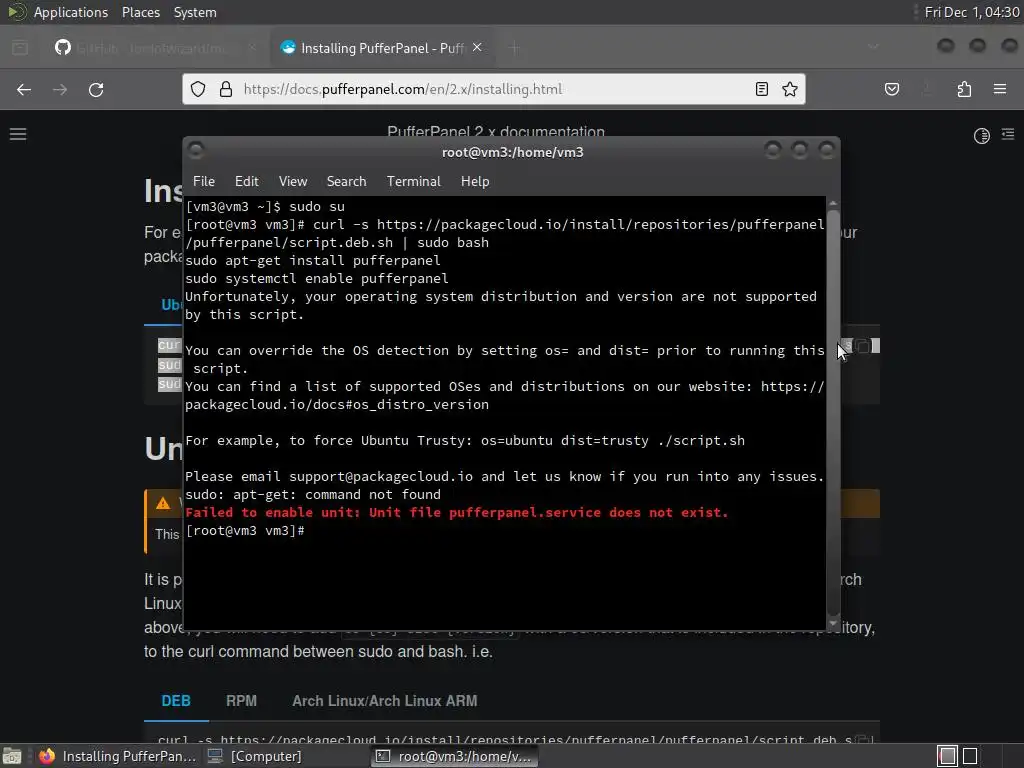Switch to [Computer] taskbar window
Screen dimensions: 1024x768
click(255, 756)
